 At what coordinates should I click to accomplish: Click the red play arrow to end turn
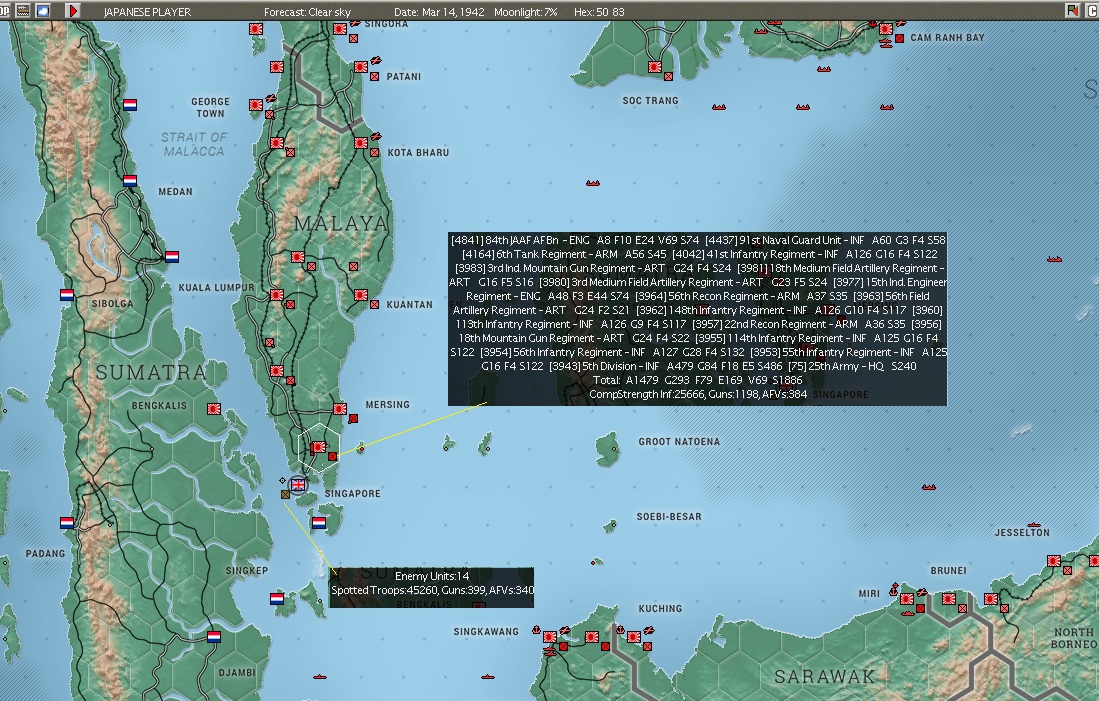[x=73, y=11]
